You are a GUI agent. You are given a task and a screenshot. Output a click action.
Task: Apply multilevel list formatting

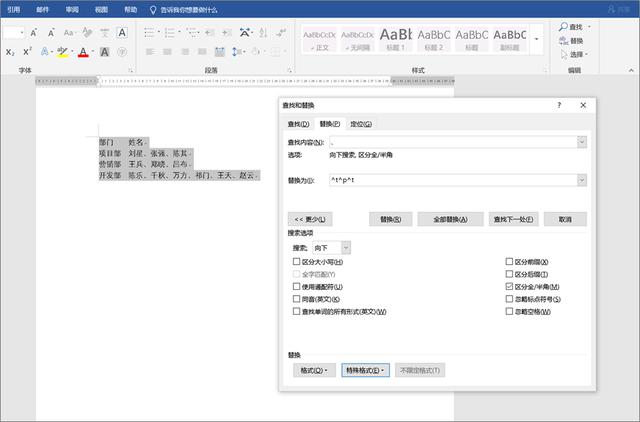click(x=191, y=33)
